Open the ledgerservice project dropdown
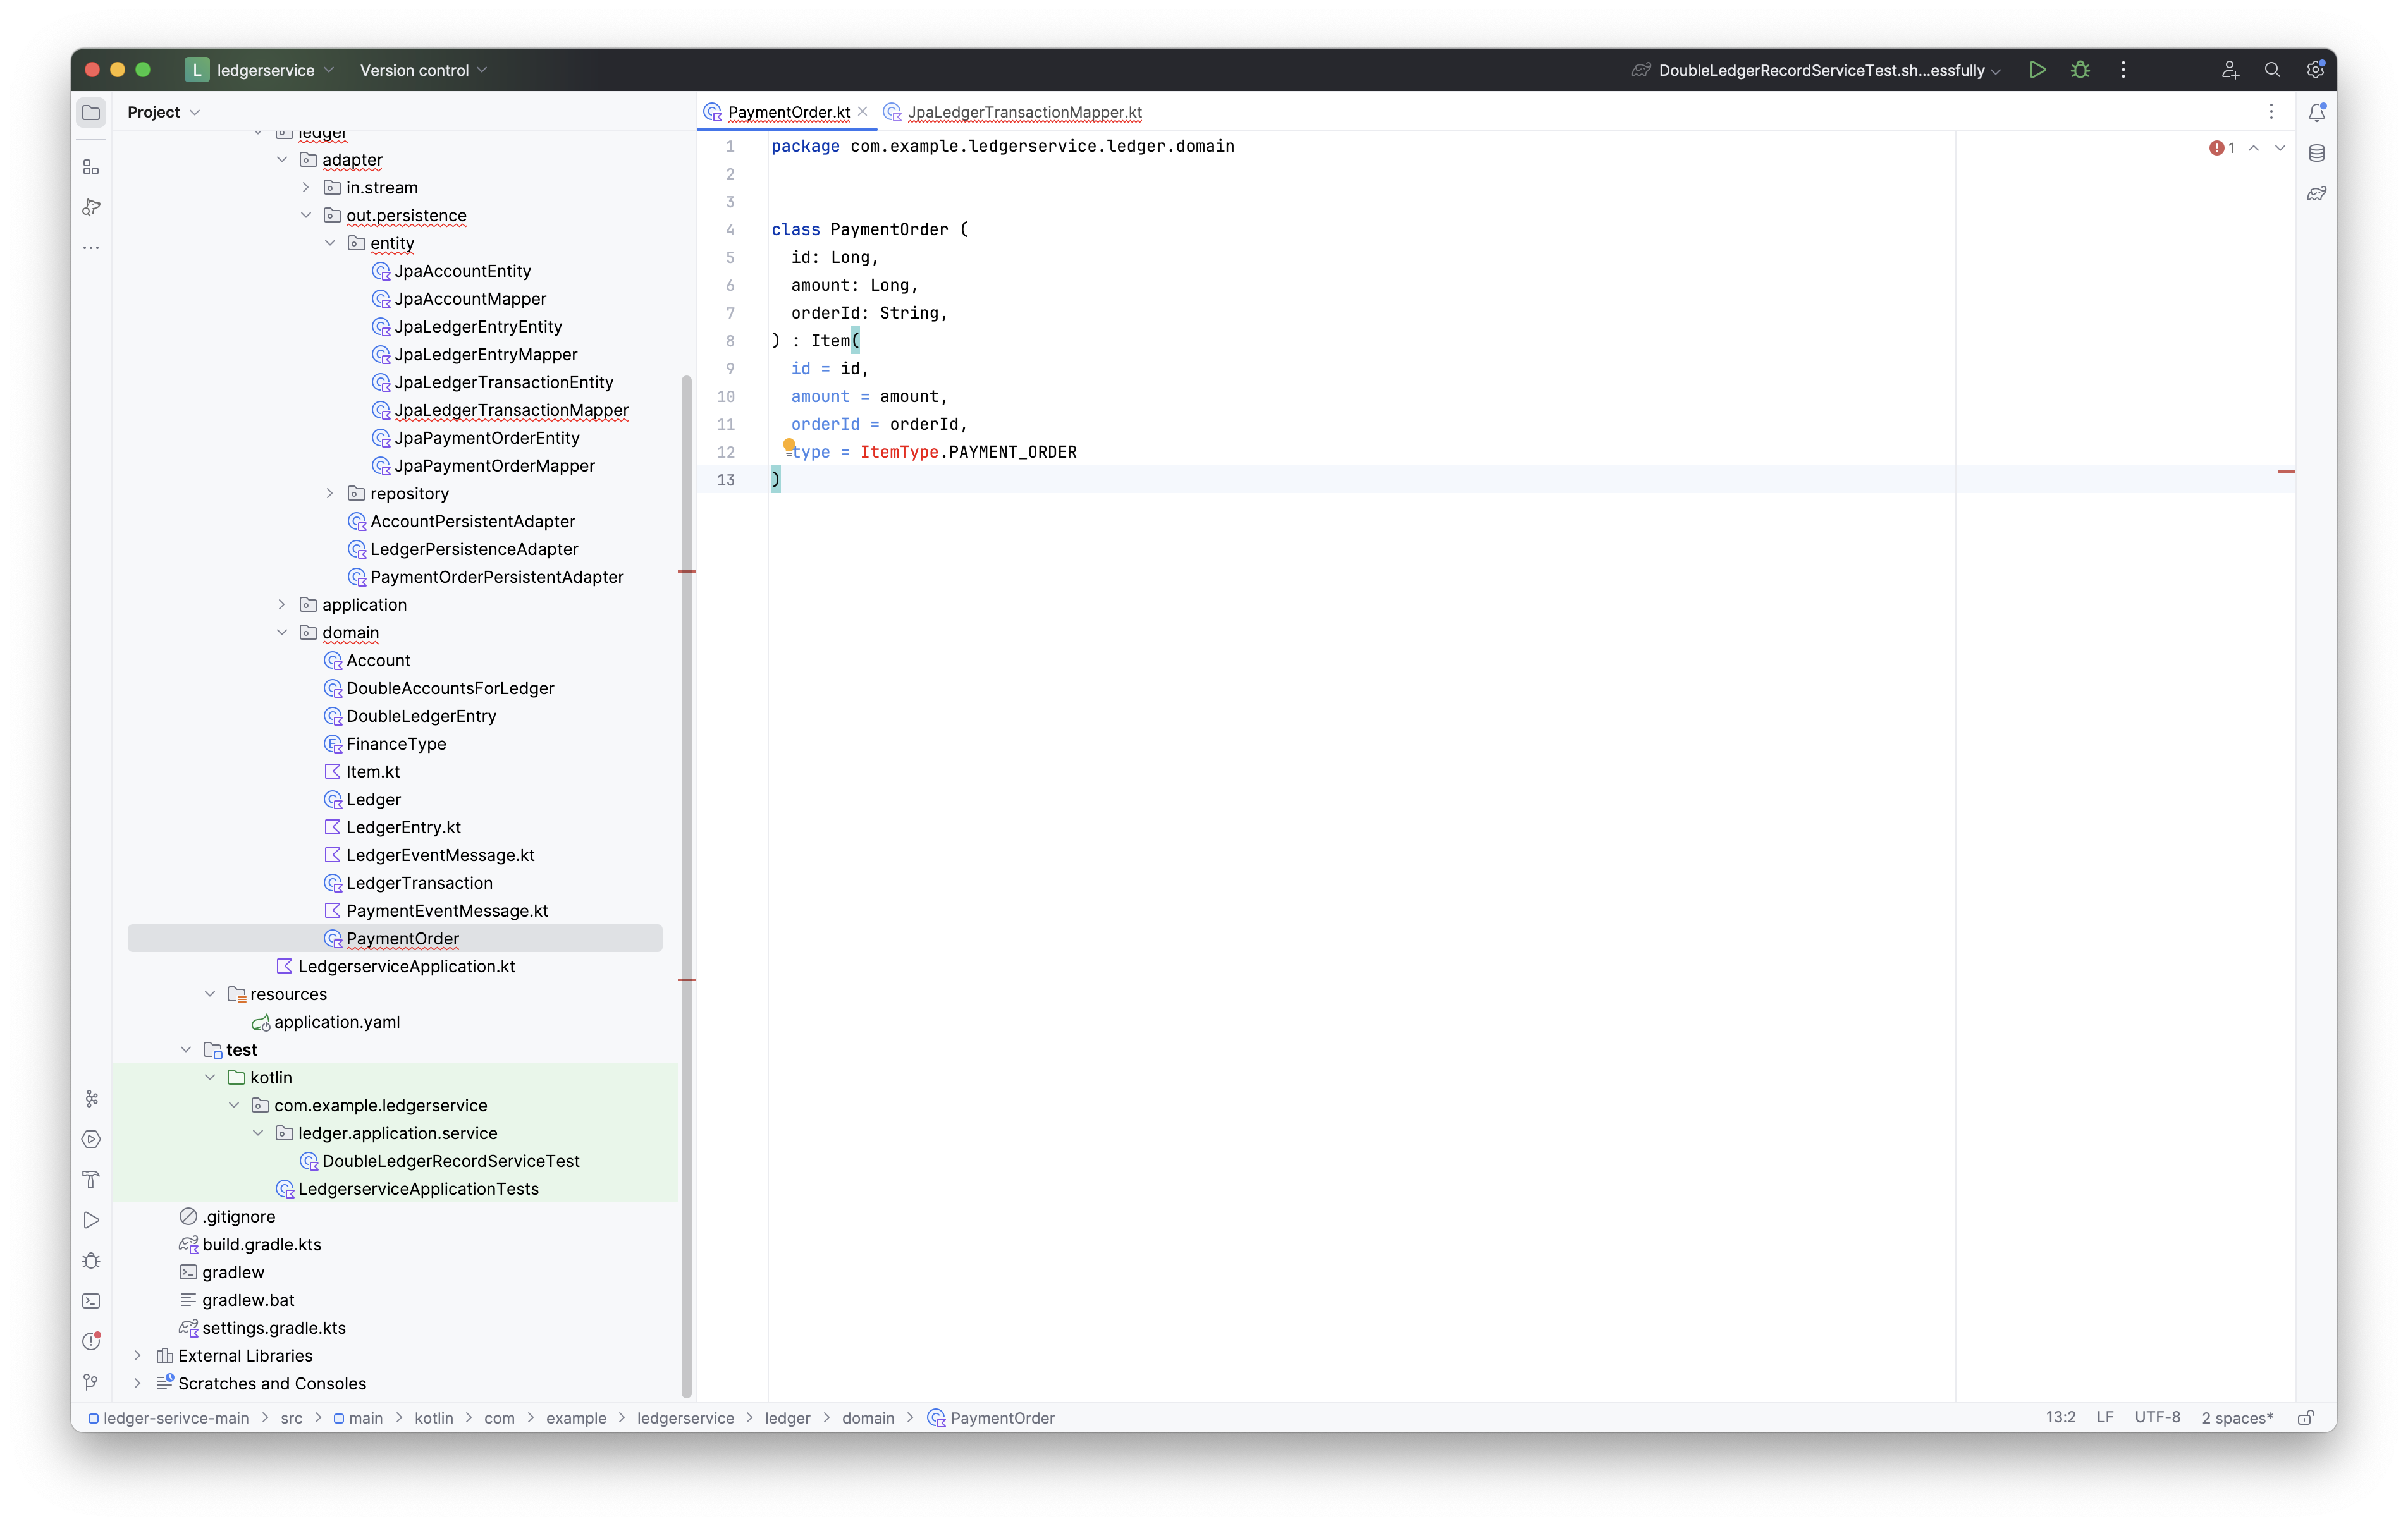2408x1526 pixels. pyautogui.click(x=260, y=70)
